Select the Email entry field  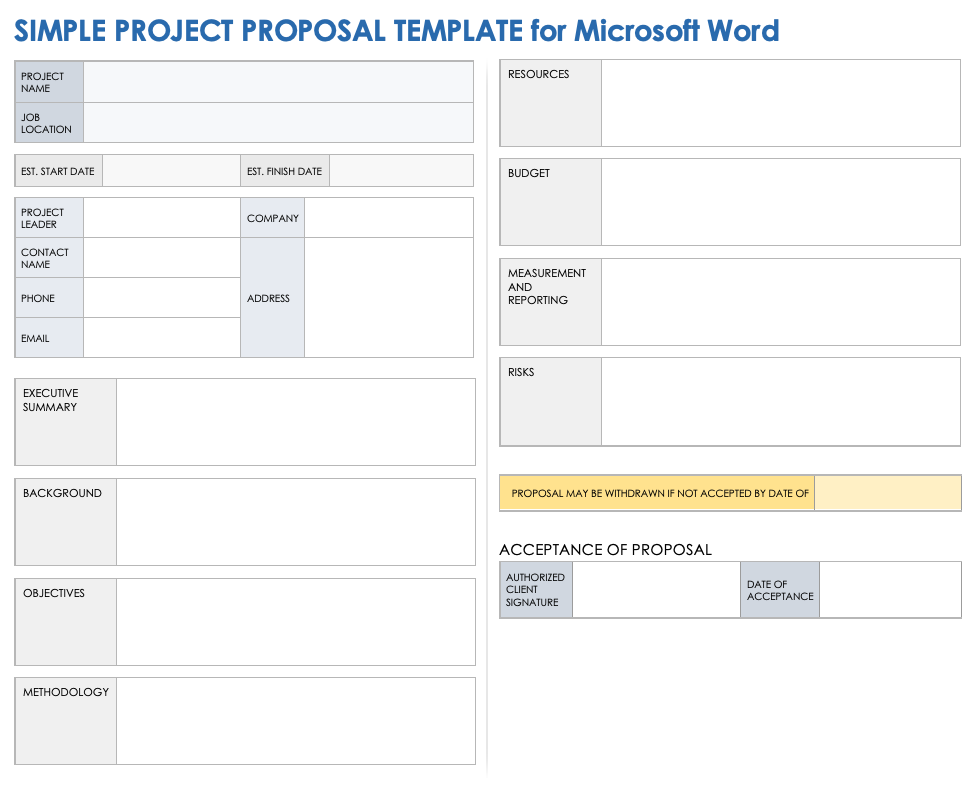[162, 338]
